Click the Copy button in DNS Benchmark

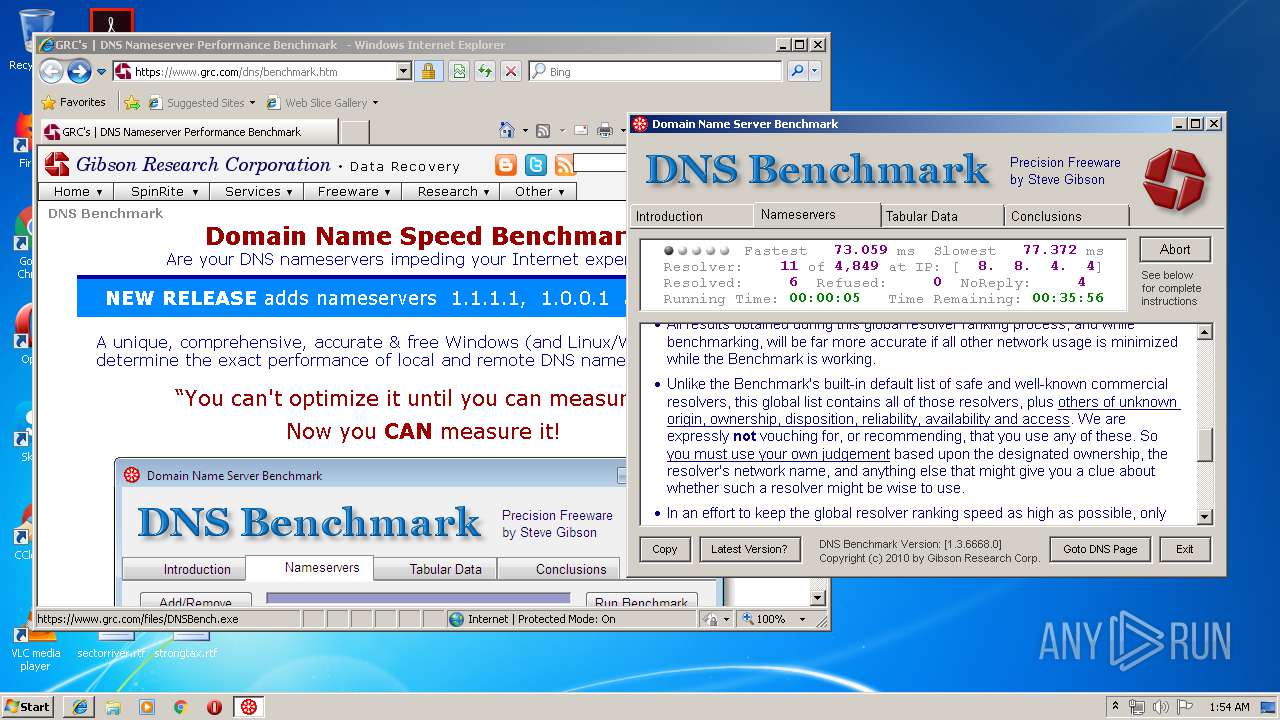(x=665, y=549)
